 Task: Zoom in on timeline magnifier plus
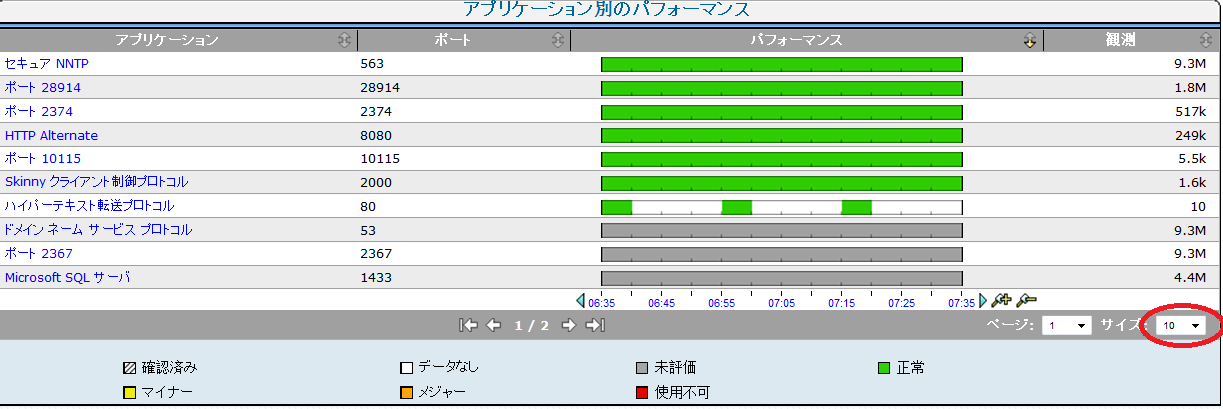click(x=1002, y=299)
